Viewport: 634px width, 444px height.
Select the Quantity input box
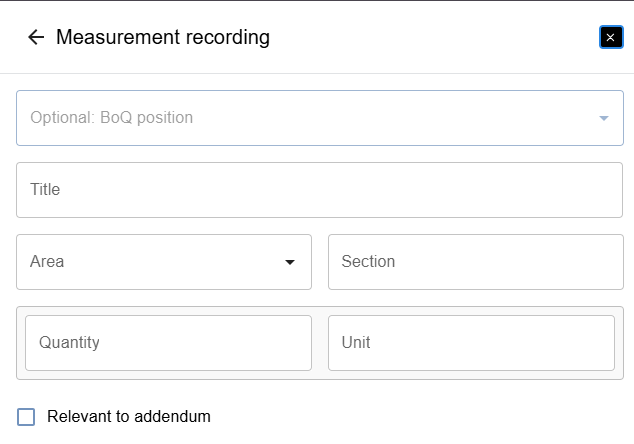tap(168, 343)
